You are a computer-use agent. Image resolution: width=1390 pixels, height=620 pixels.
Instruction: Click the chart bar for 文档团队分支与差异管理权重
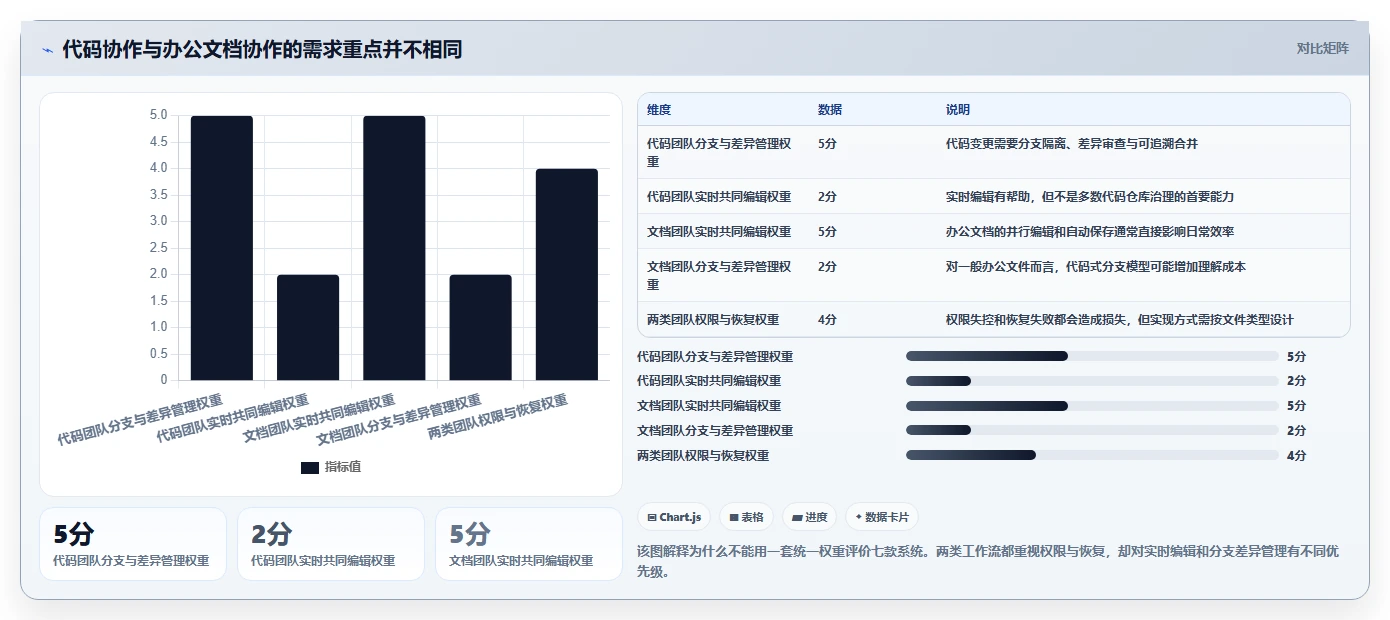[x=480, y=327]
